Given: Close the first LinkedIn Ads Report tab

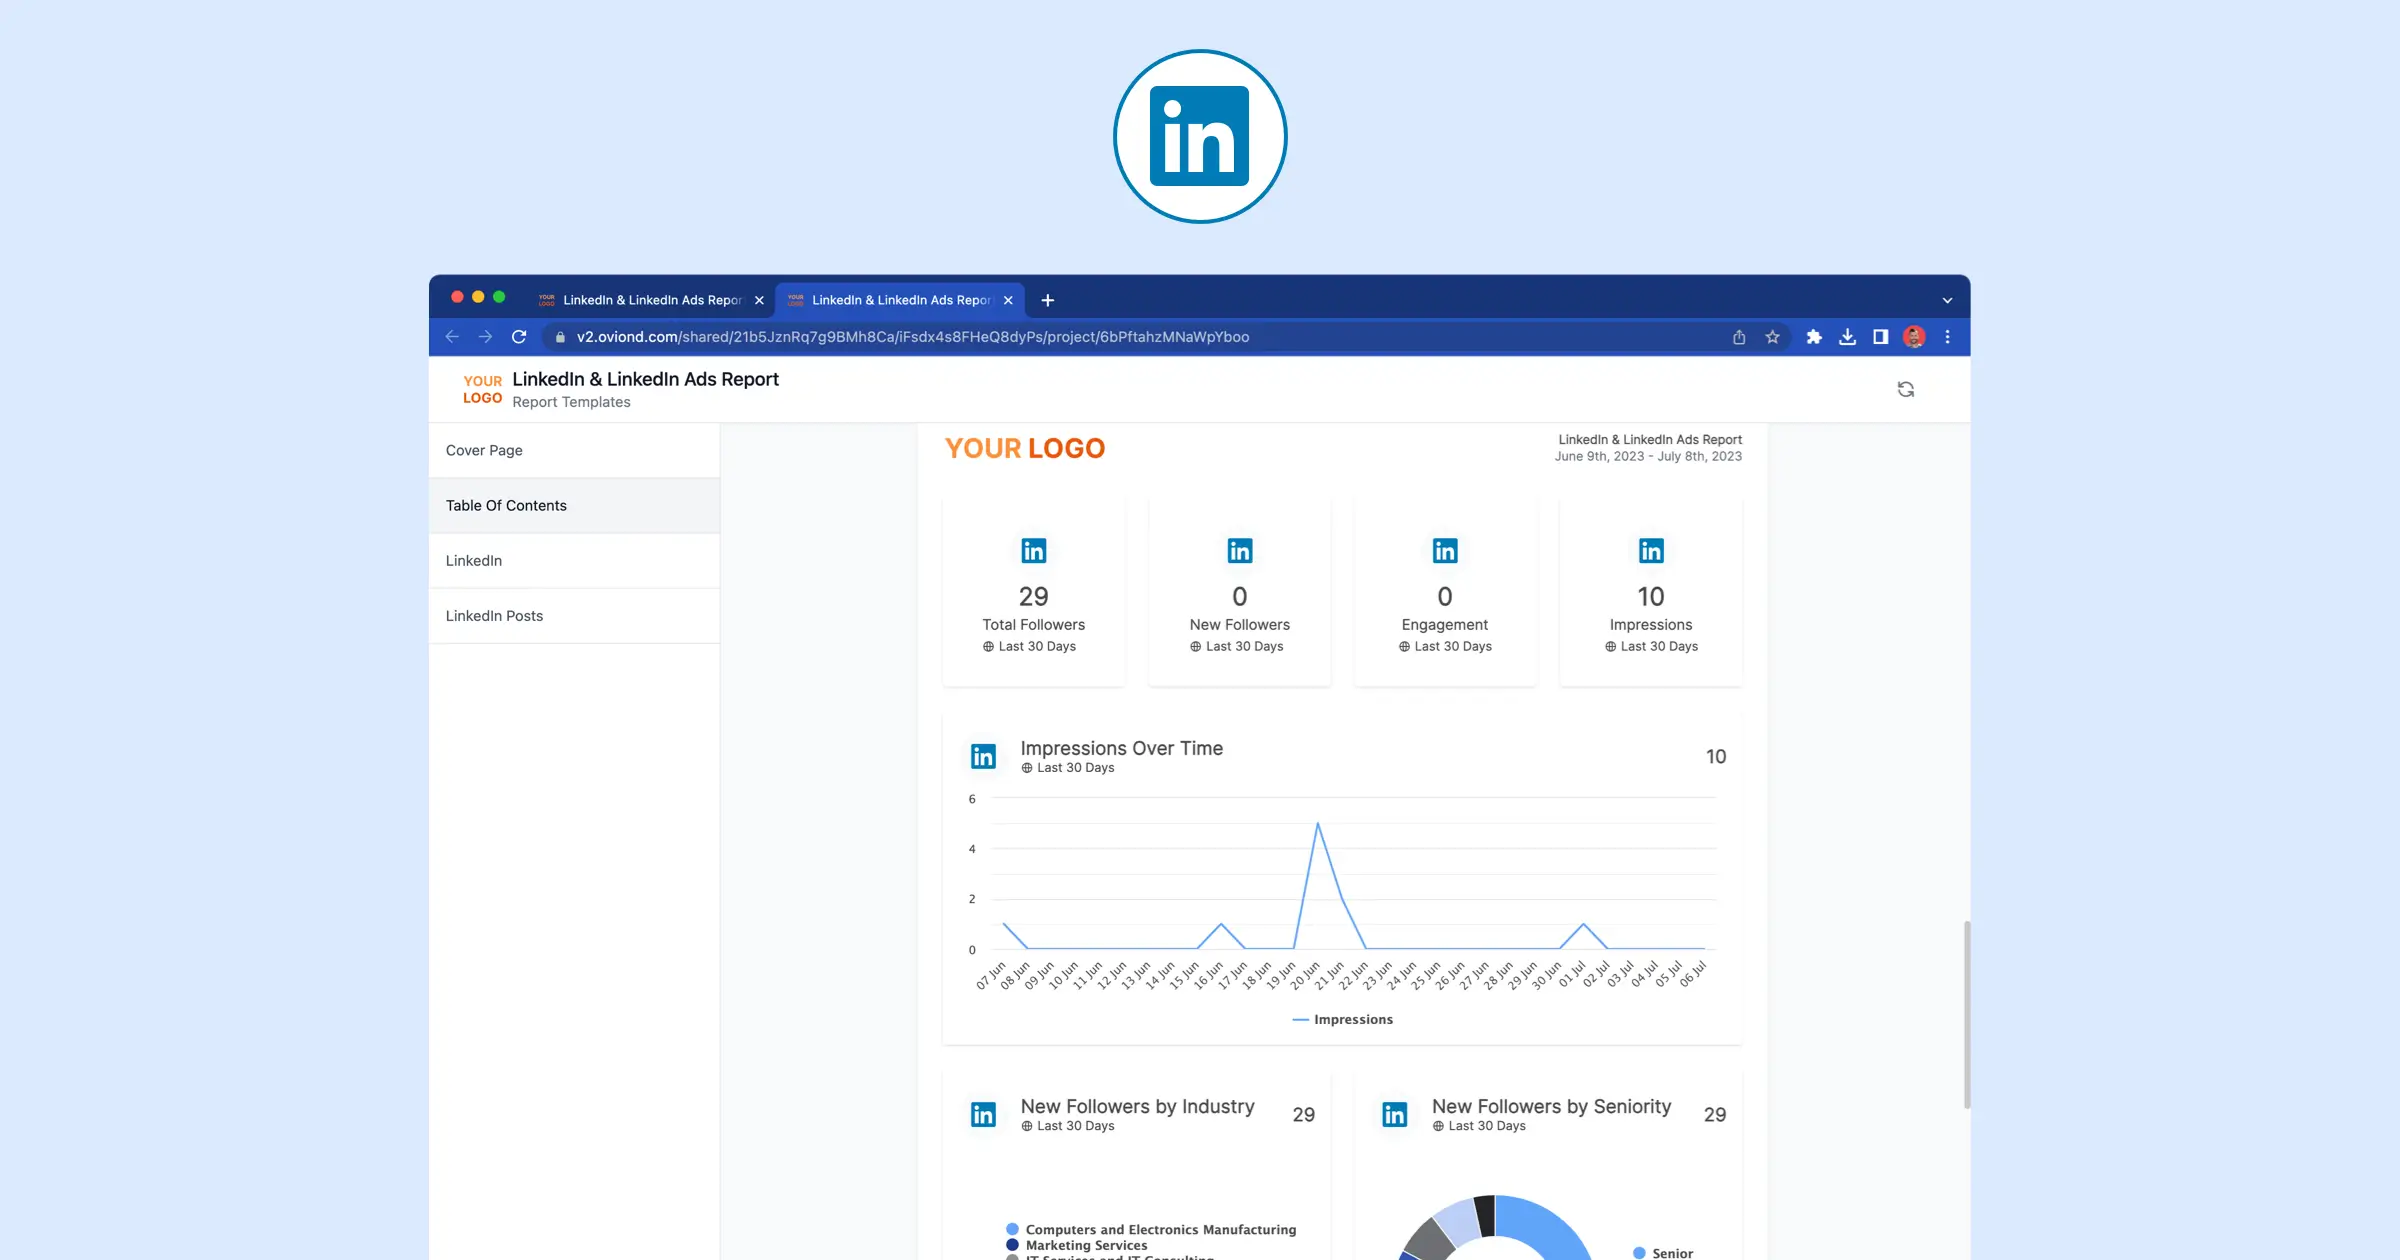Looking at the screenshot, I should pos(759,300).
